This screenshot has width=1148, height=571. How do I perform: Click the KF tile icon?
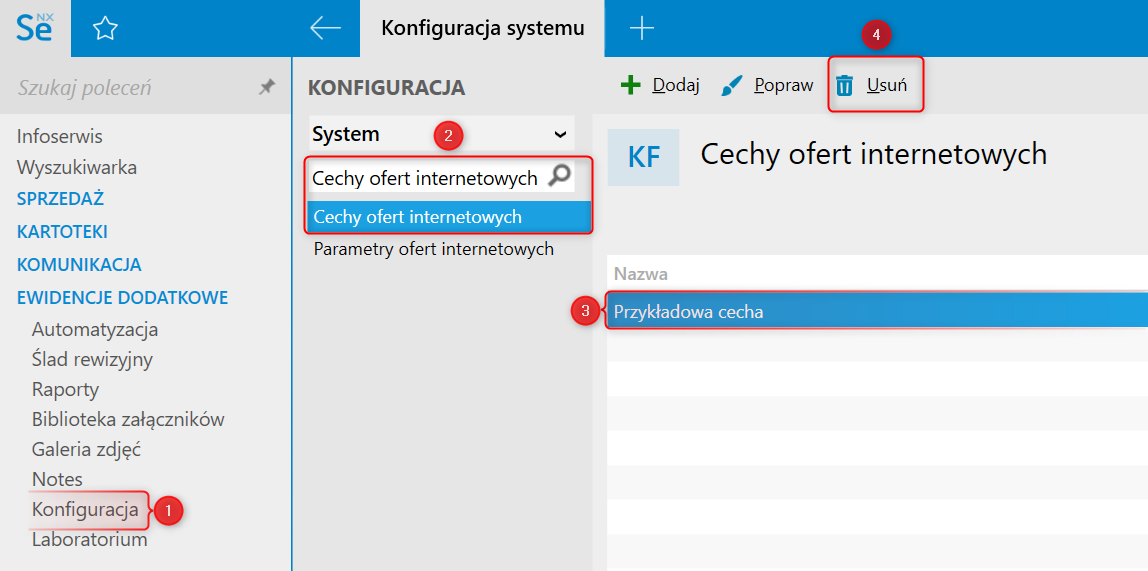(643, 157)
